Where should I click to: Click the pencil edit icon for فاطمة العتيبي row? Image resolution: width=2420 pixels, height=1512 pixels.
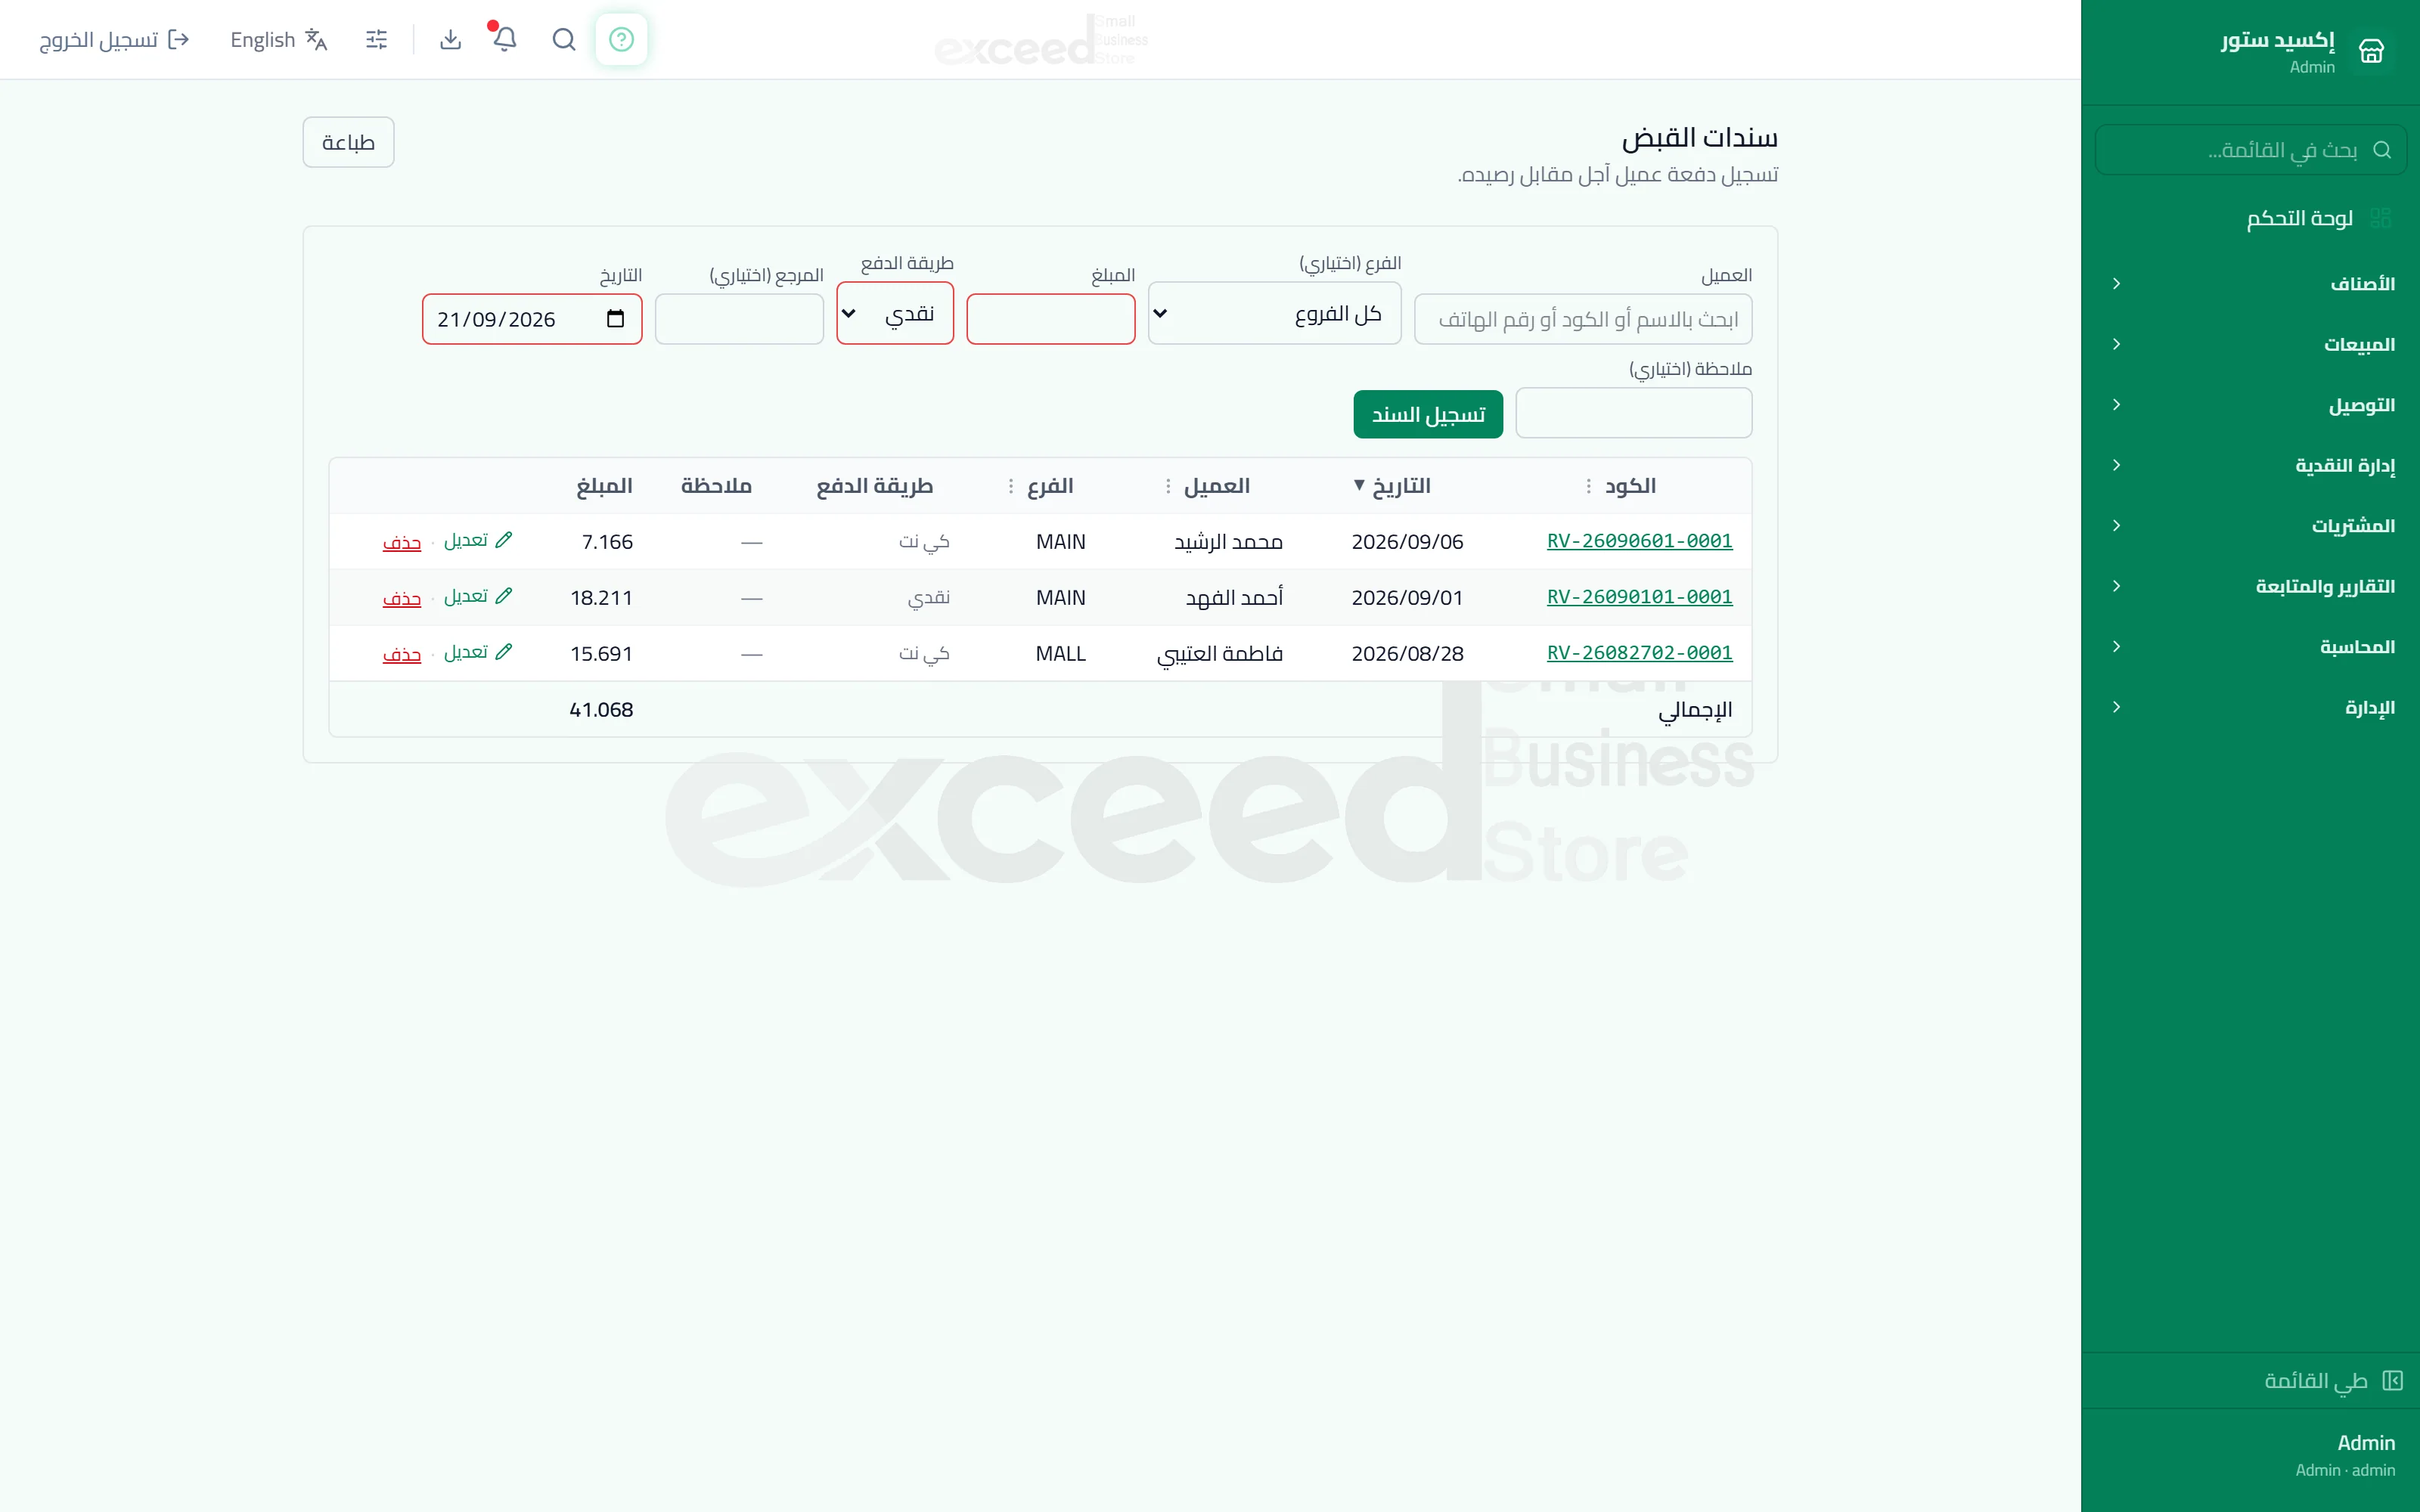tap(504, 652)
